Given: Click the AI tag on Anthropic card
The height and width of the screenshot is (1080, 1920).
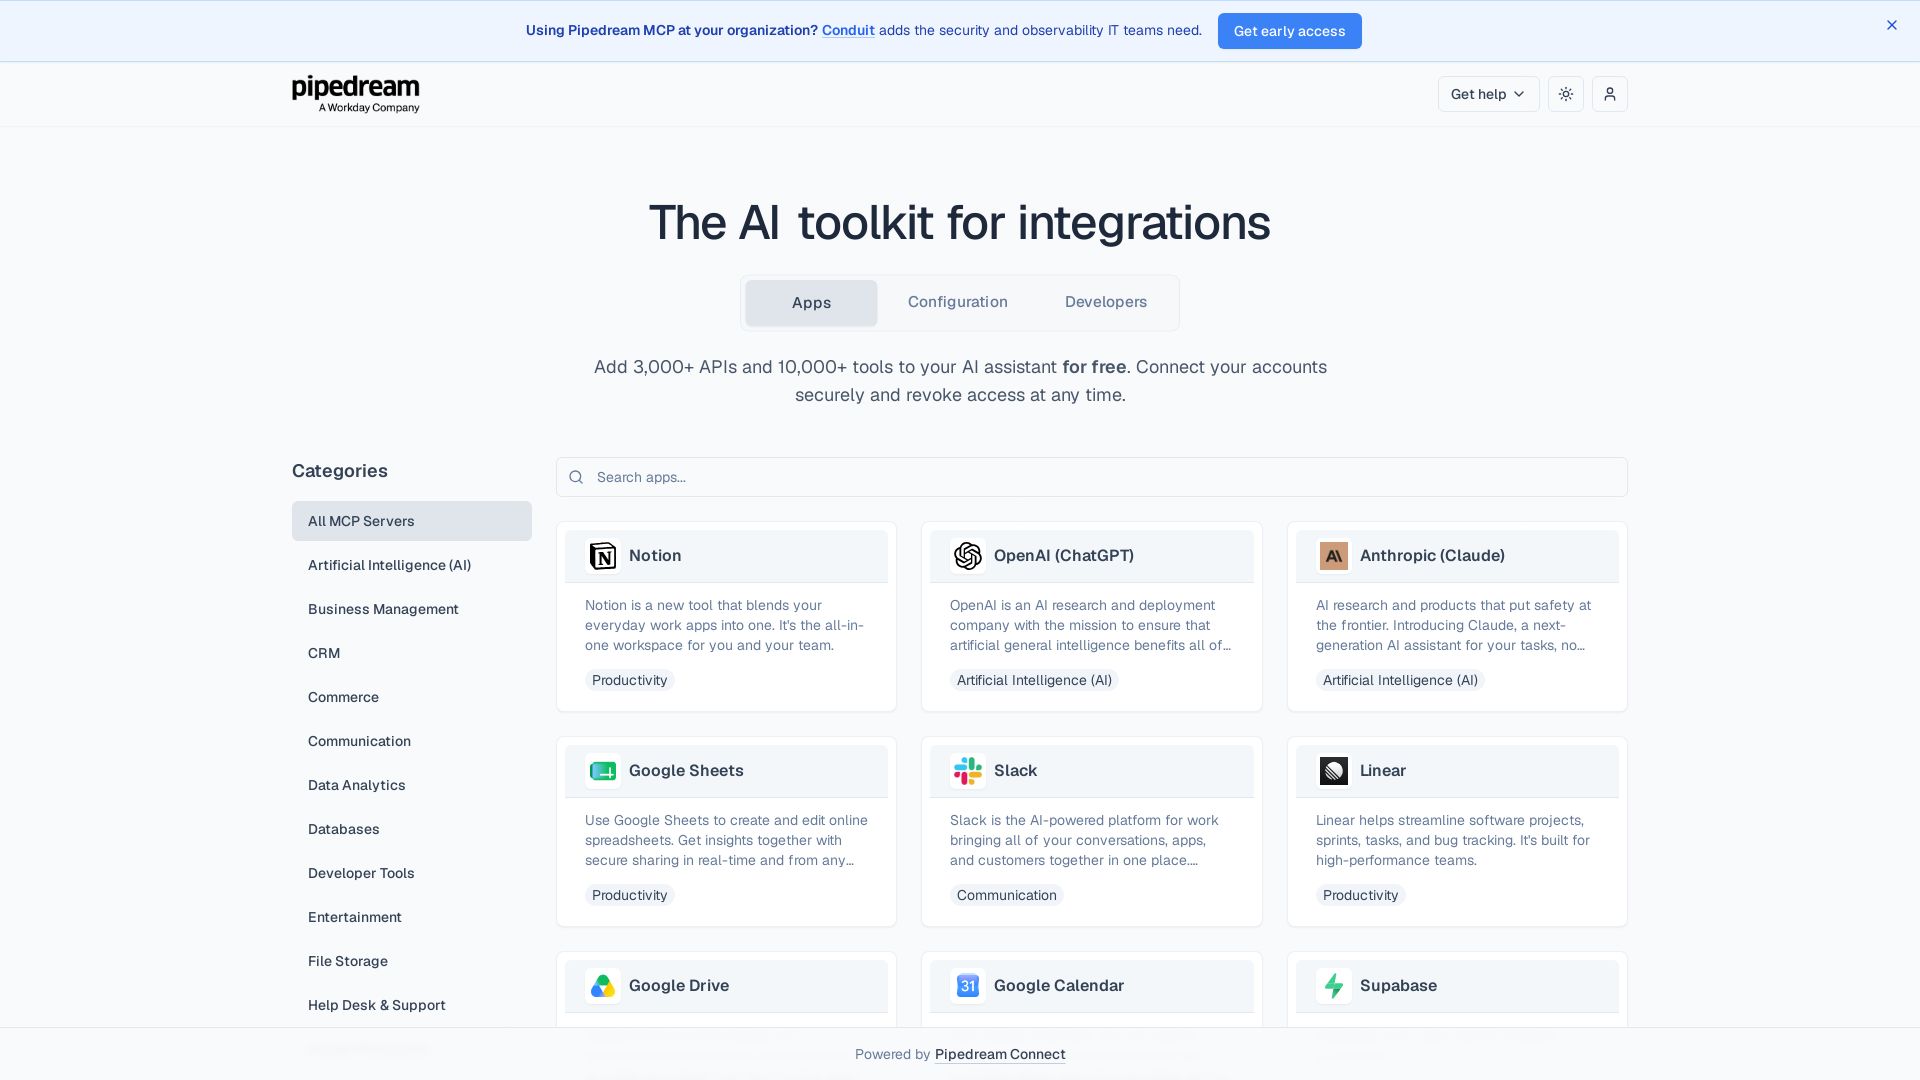Looking at the screenshot, I should click(x=1400, y=680).
